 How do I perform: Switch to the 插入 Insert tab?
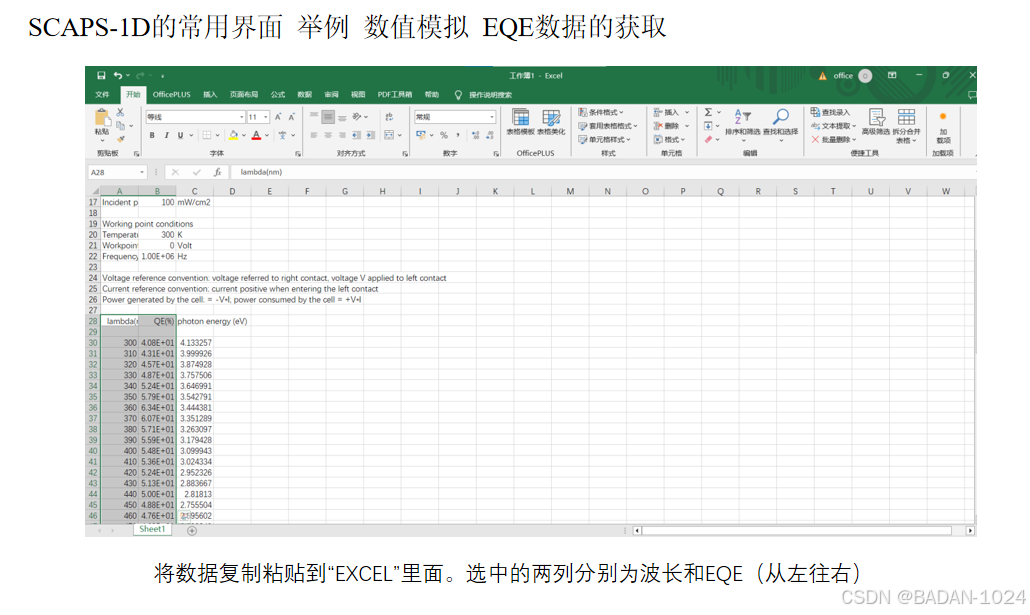[210, 95]
